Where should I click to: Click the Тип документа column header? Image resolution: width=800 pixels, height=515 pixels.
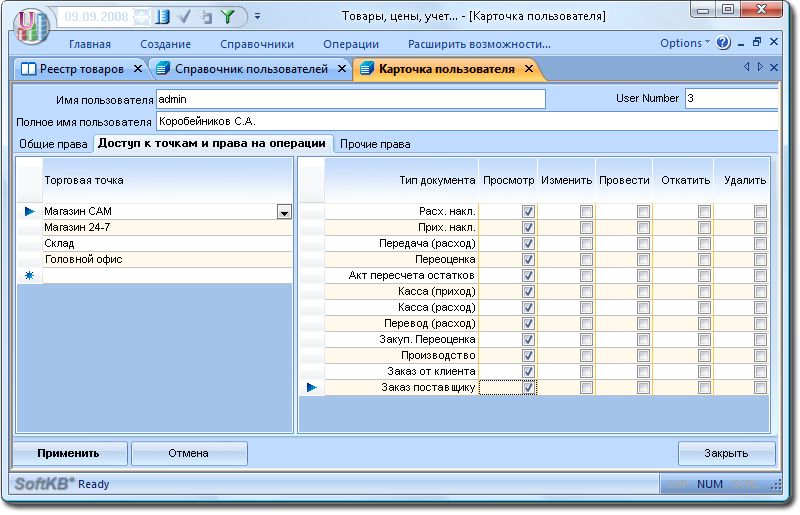(402, 180)
